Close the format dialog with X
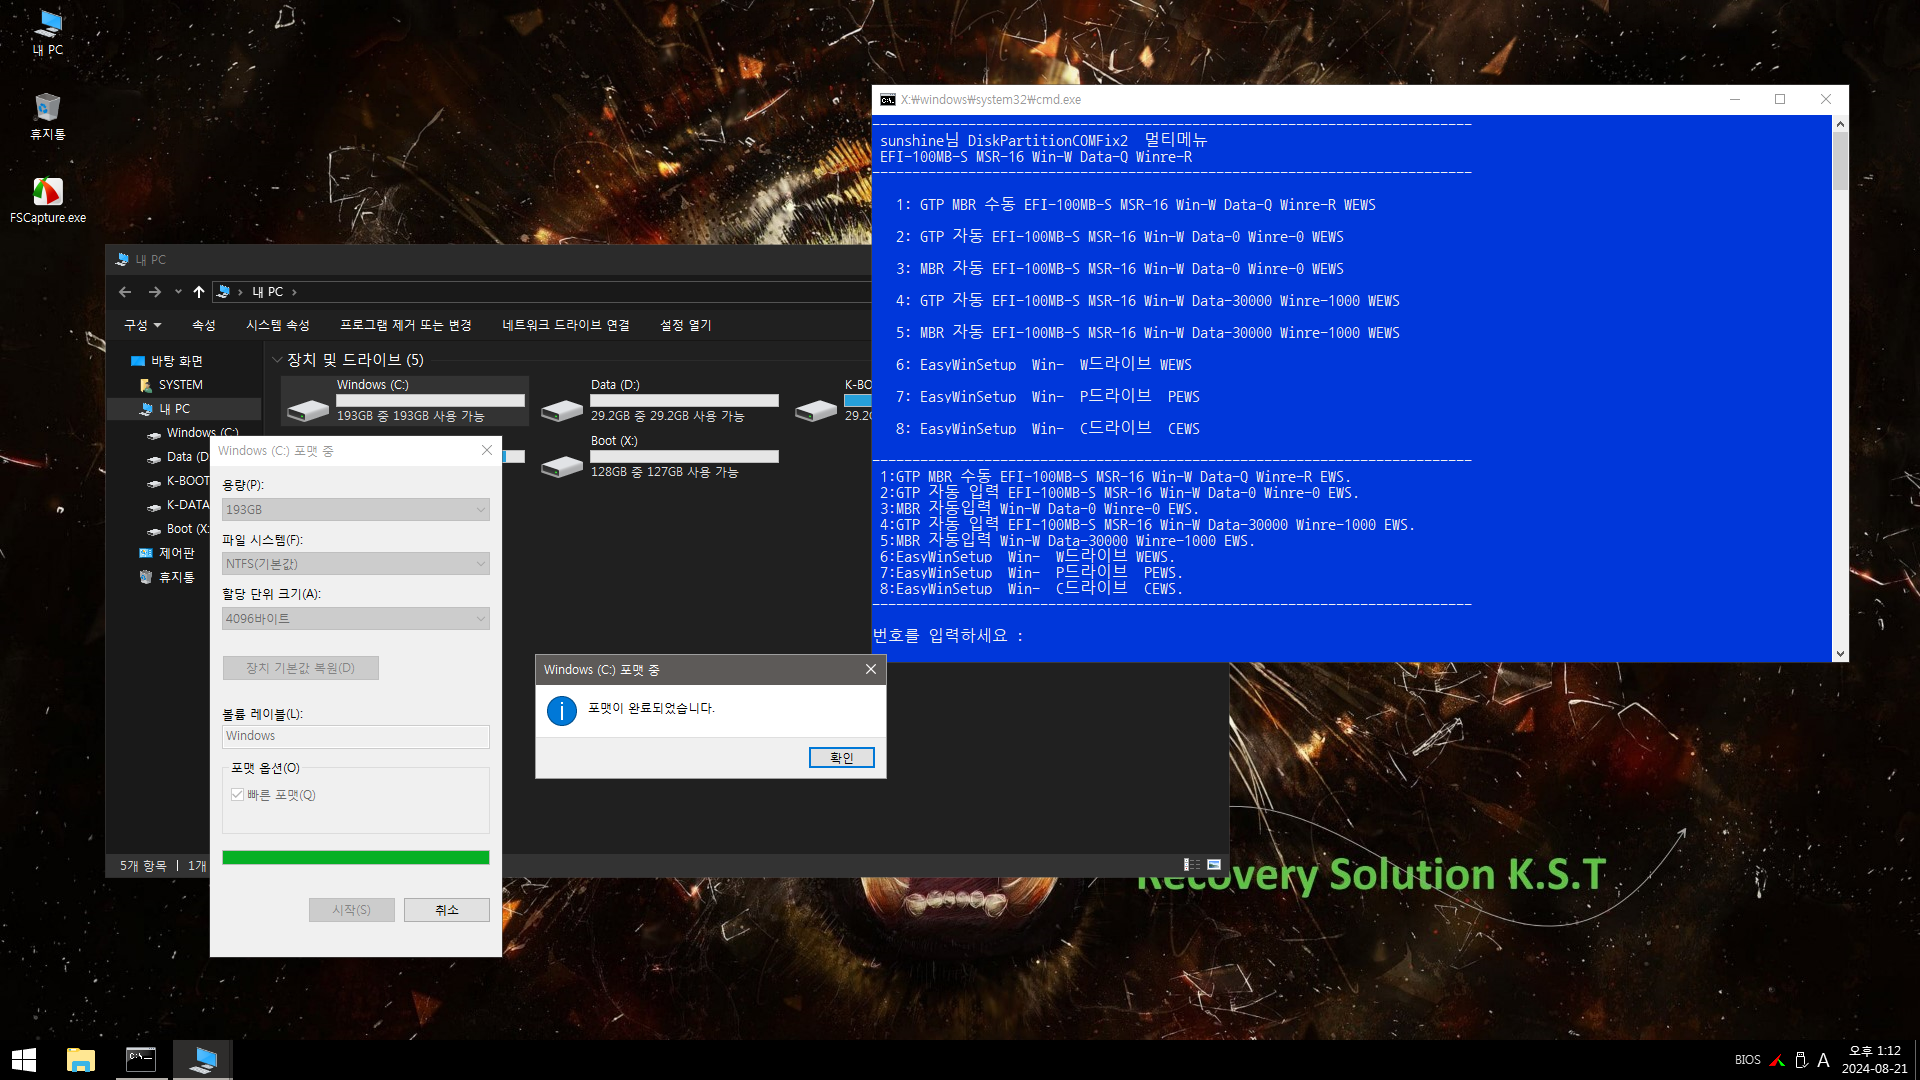Screen dimensions: 1920x1080 pos(487,451)
